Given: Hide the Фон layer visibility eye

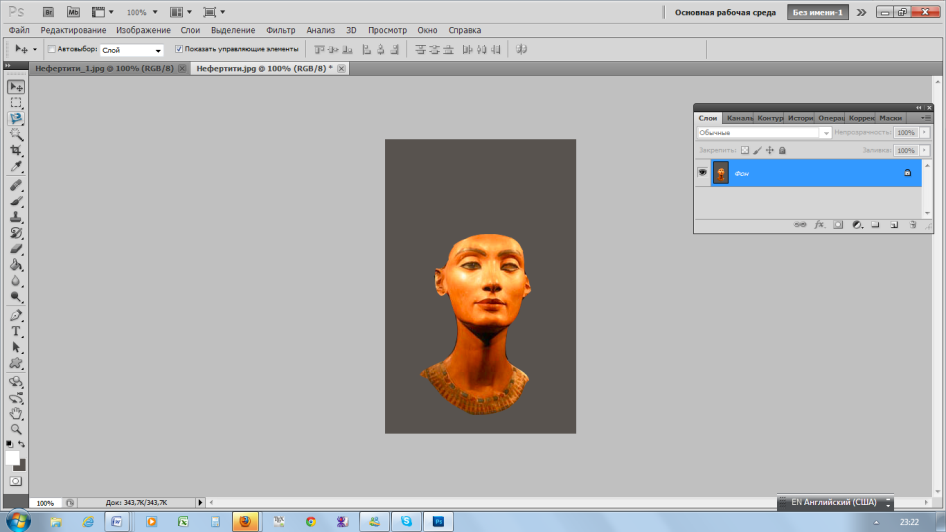Looking at the screenshot, I should point(702,173).
